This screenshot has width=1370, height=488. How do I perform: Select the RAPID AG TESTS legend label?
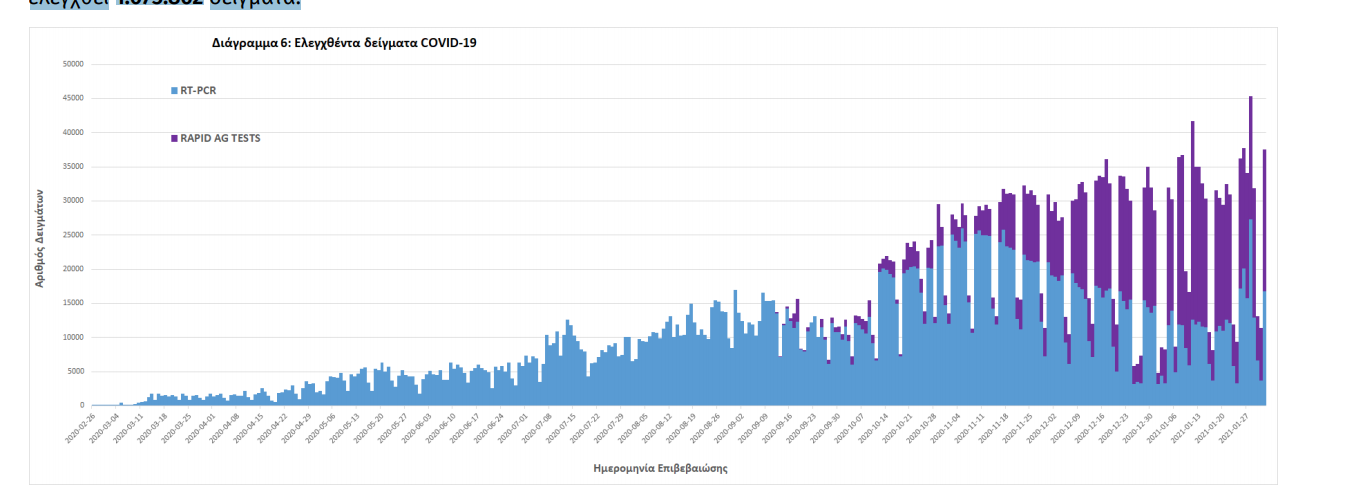pos(220,138)
